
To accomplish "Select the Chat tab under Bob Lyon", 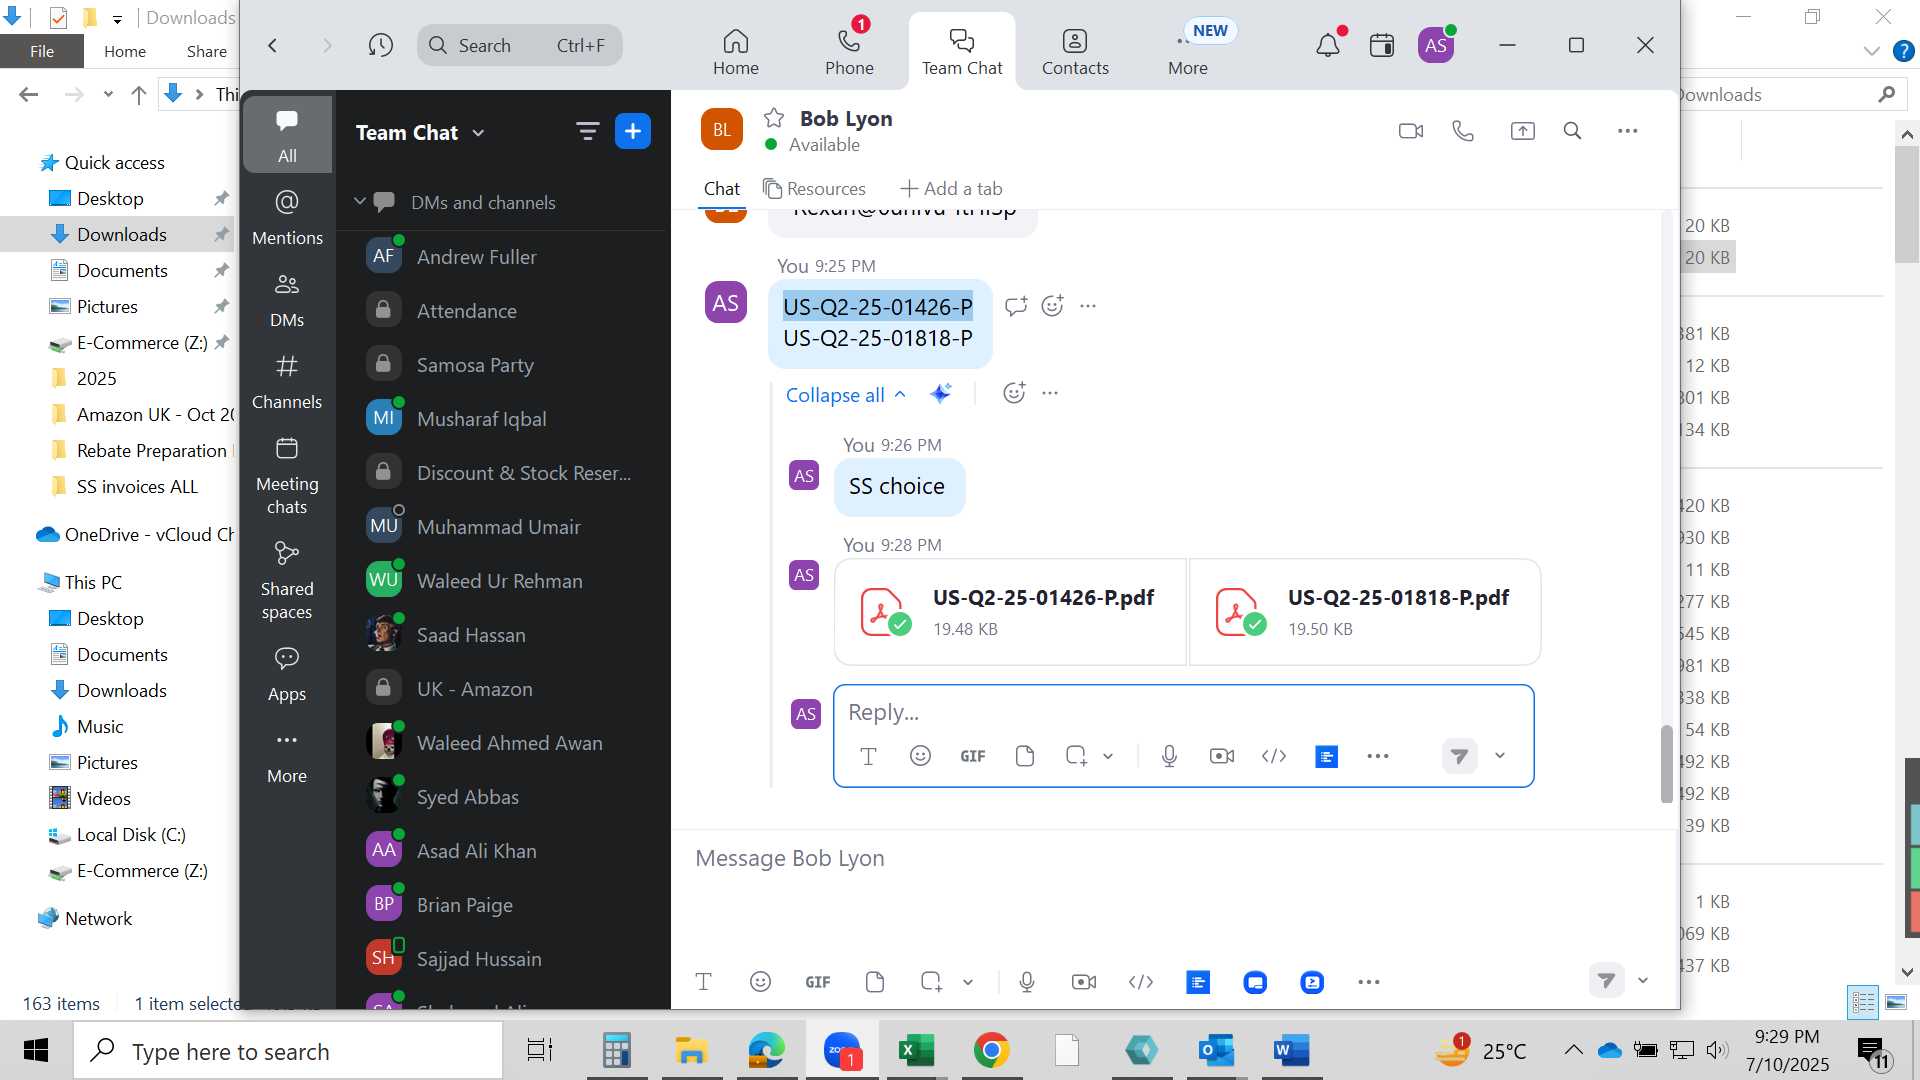I will point(721,189).
